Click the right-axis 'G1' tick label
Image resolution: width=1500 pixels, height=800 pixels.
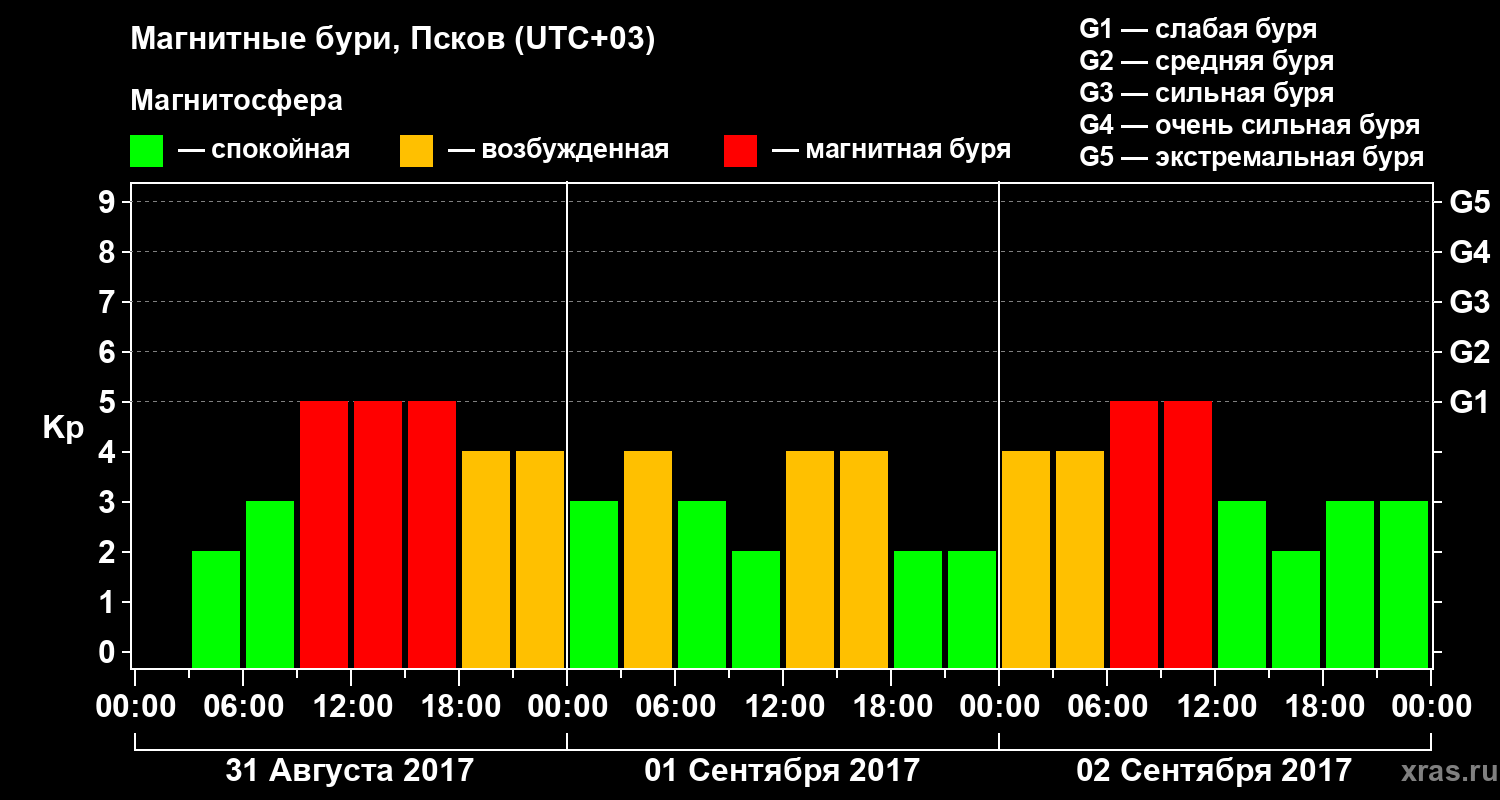[1470, 402]
